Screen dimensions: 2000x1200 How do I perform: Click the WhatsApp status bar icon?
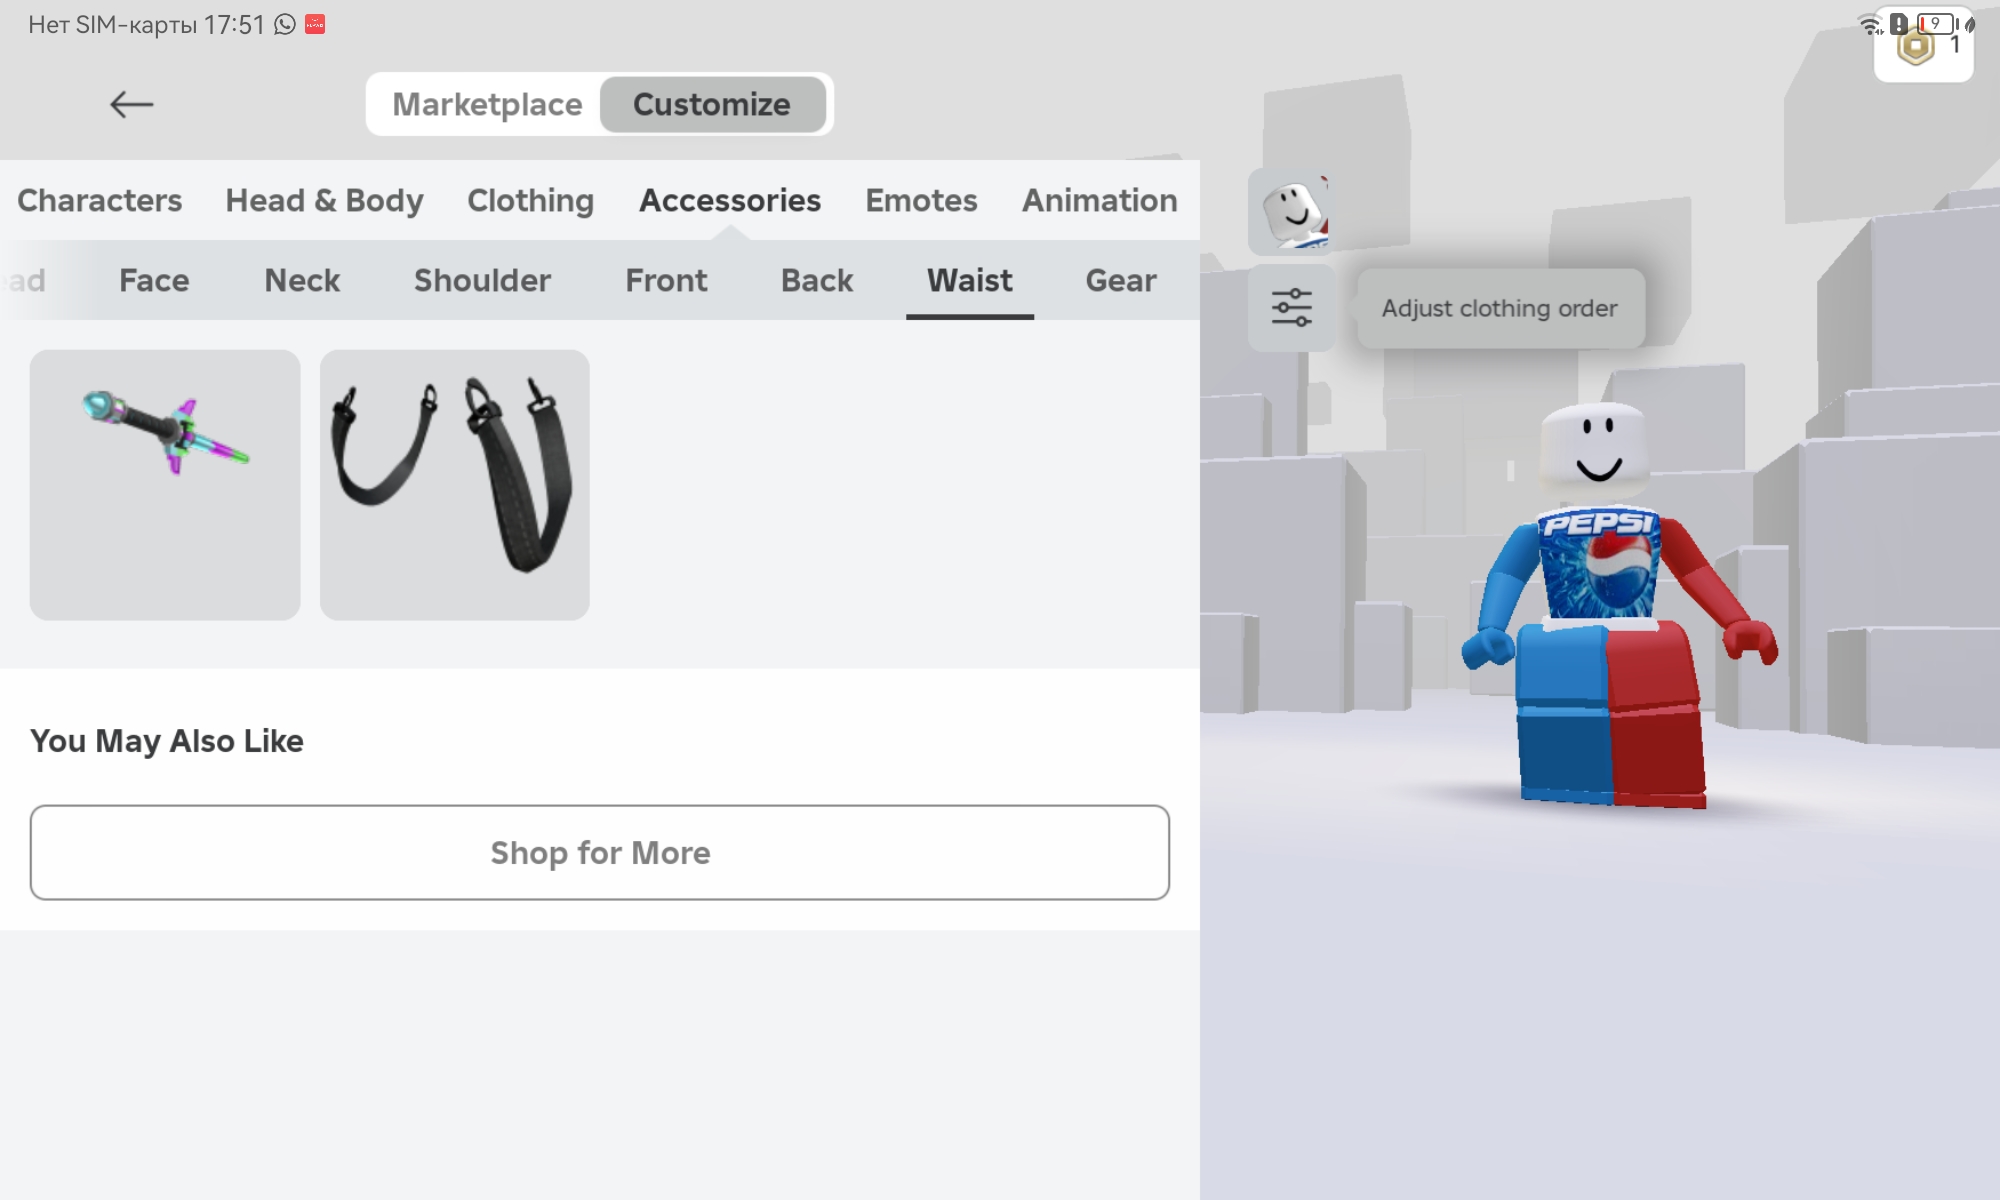coord(285,24)
